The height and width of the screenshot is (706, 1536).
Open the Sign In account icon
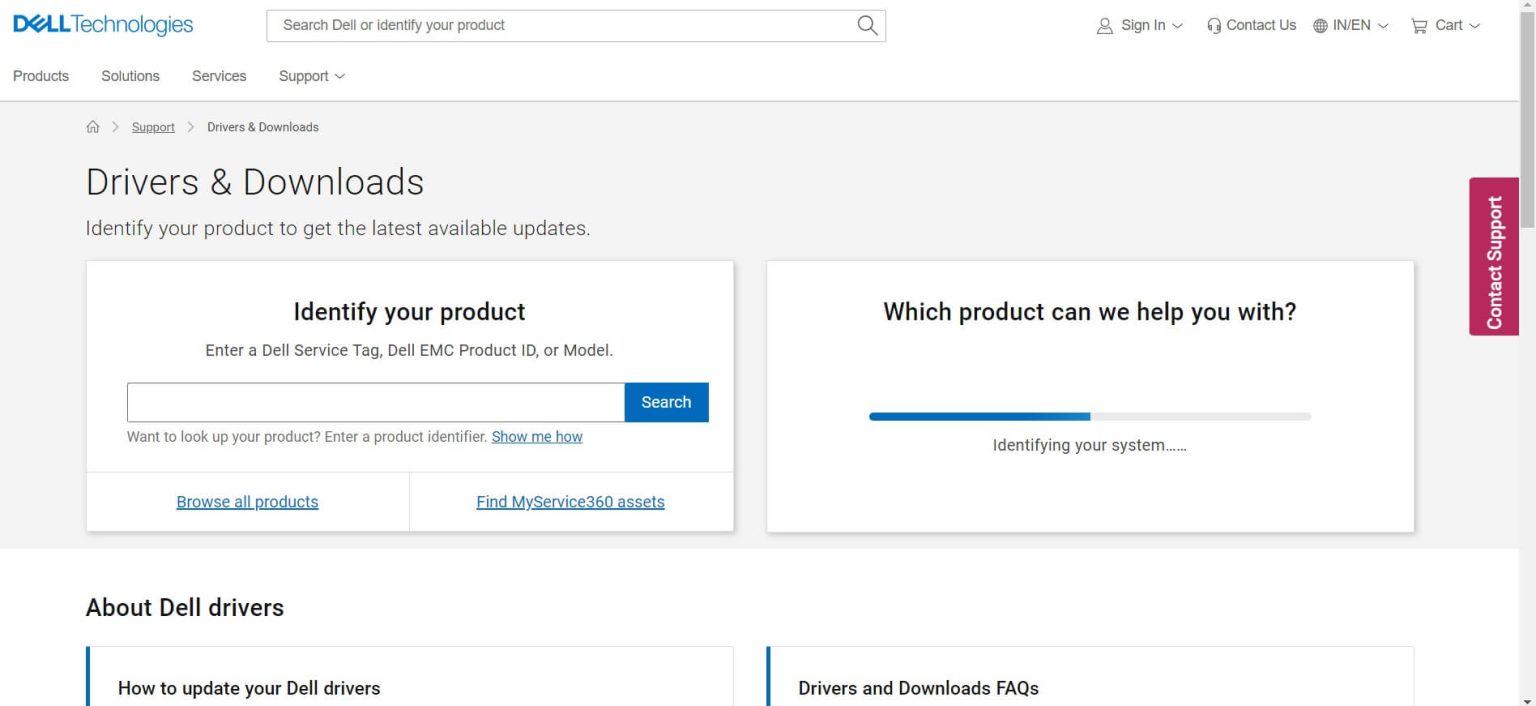tap(1104, 25)
